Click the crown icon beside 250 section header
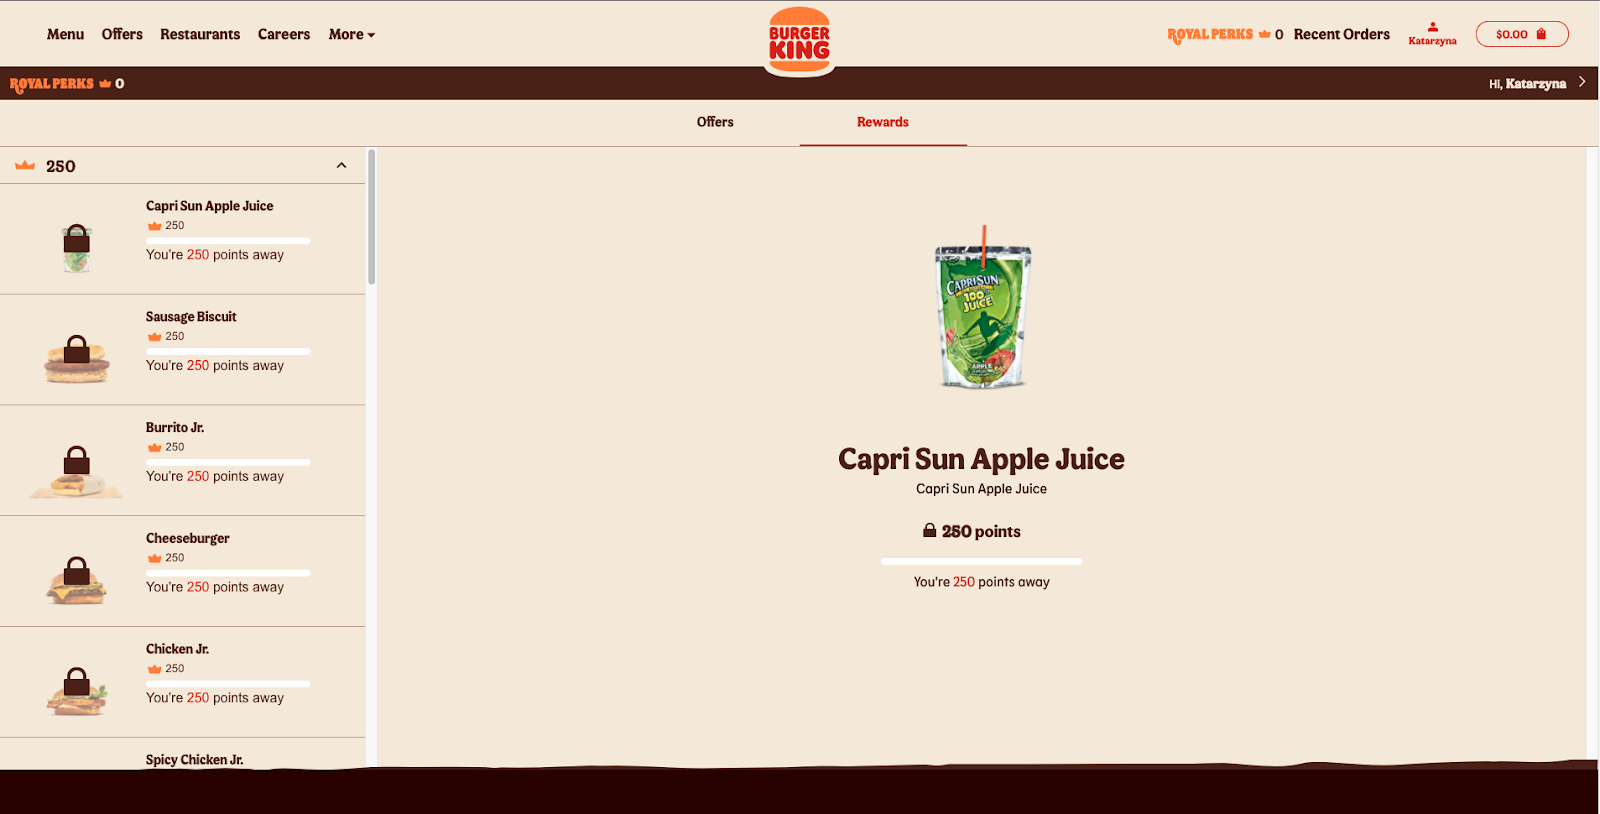1600x814 pixels. pos(25,165)
